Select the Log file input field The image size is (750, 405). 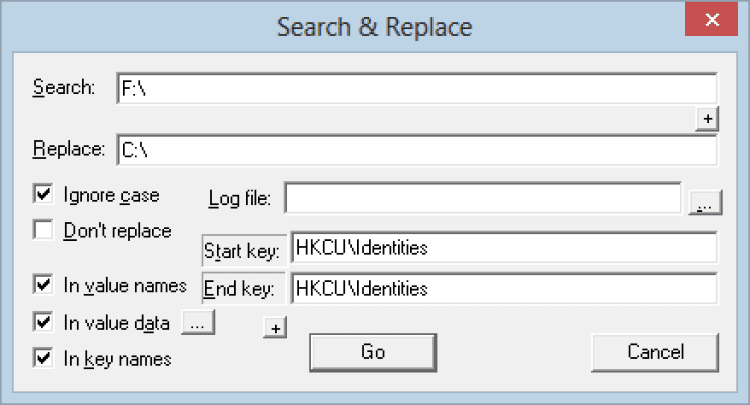click(x=482, y=198)
